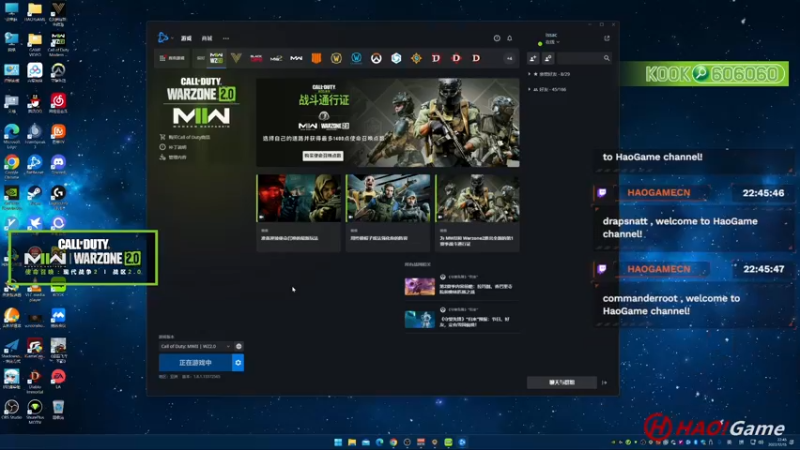This screenshot has width=800, height=450.
Task: Select the Hearthstone game icon
Action: pos(416,58)
